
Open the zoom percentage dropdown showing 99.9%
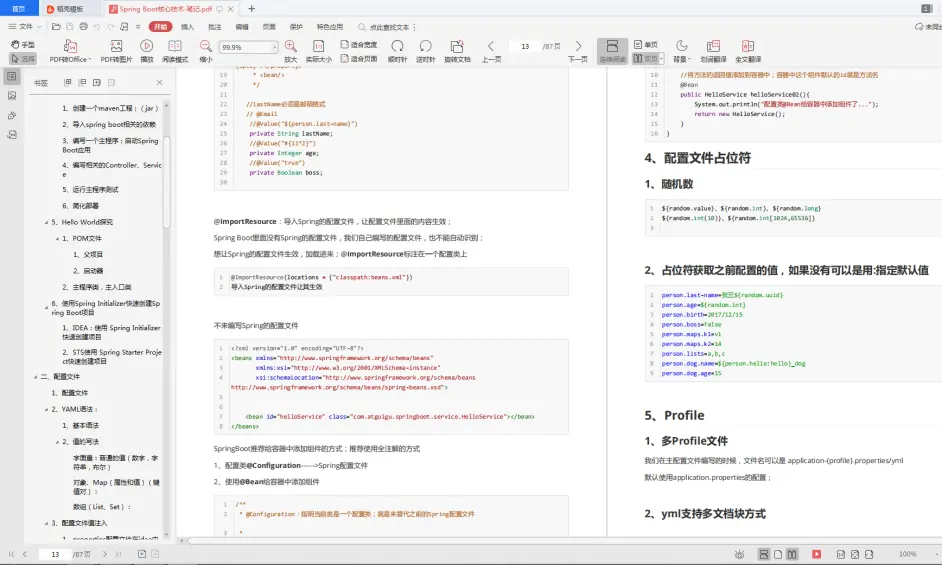[x=275, y=47]
